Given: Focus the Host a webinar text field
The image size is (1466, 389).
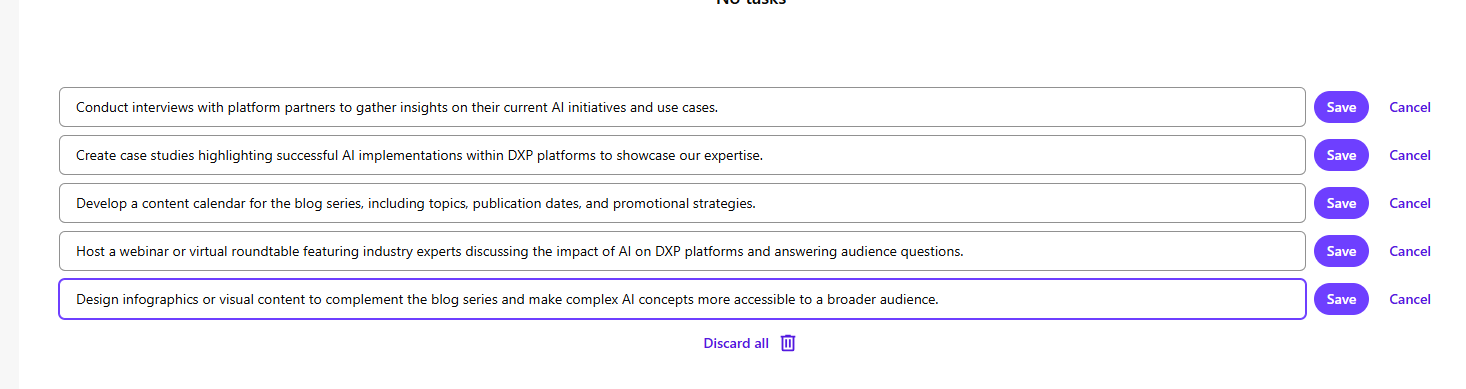Looking at the screenshot, I should (x=682, y=251).
